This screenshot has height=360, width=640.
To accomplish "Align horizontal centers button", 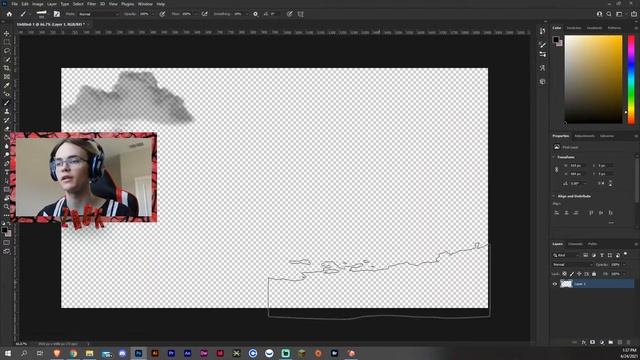I will pos(566,213).
